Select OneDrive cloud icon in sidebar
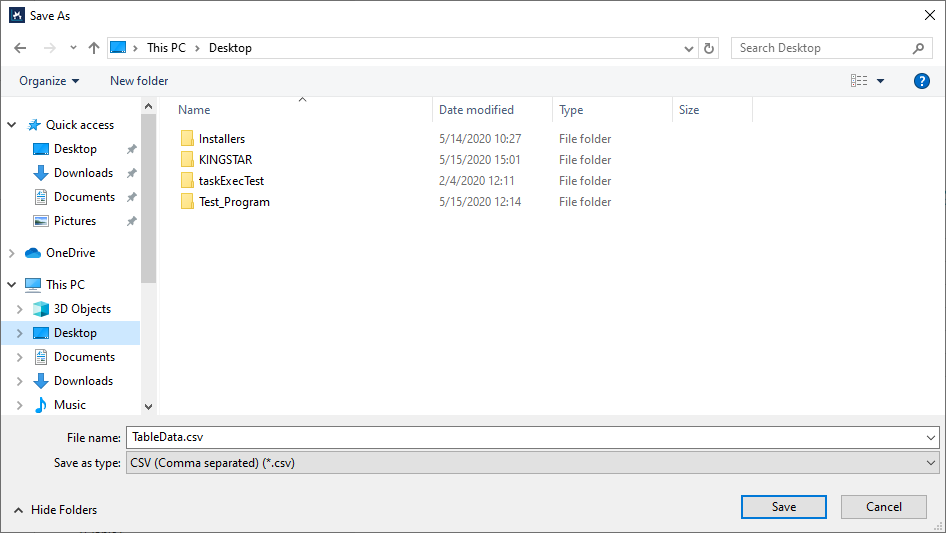This screenshot has height=533, width=946. pyautogui.click(x=33, y=253)
